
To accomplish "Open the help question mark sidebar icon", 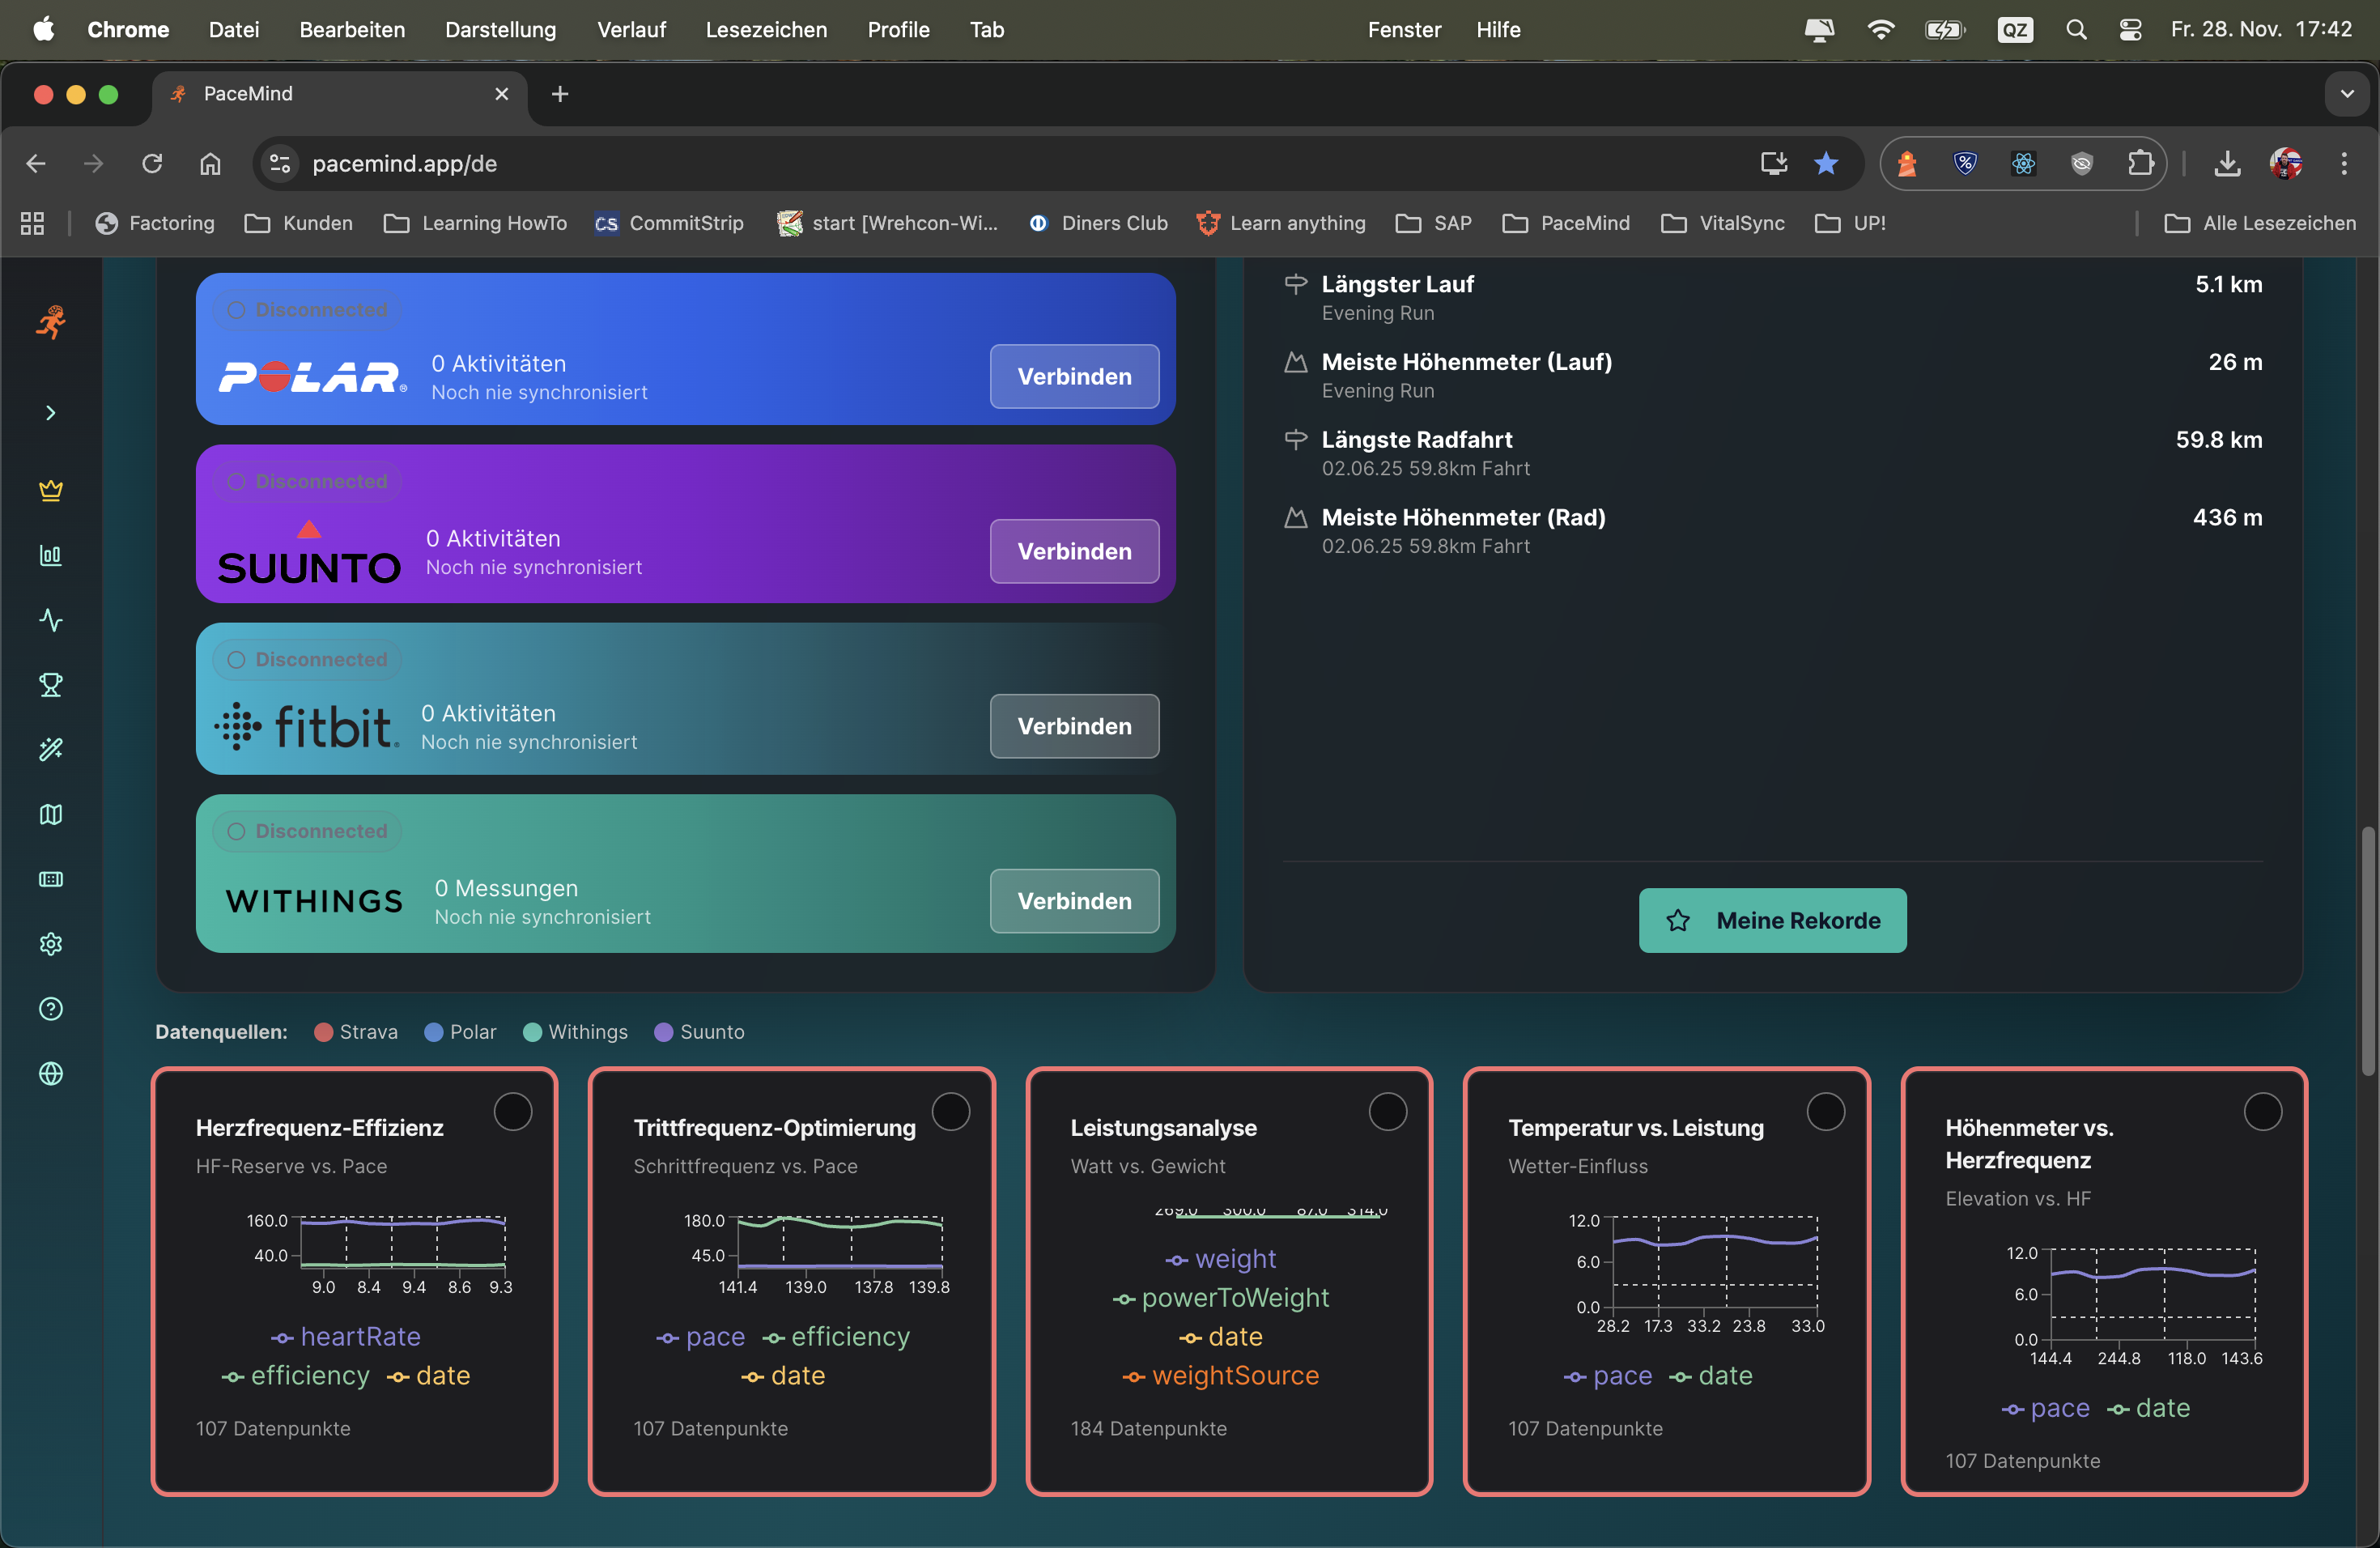I will pyautogui.click(x=51, y=1009).
